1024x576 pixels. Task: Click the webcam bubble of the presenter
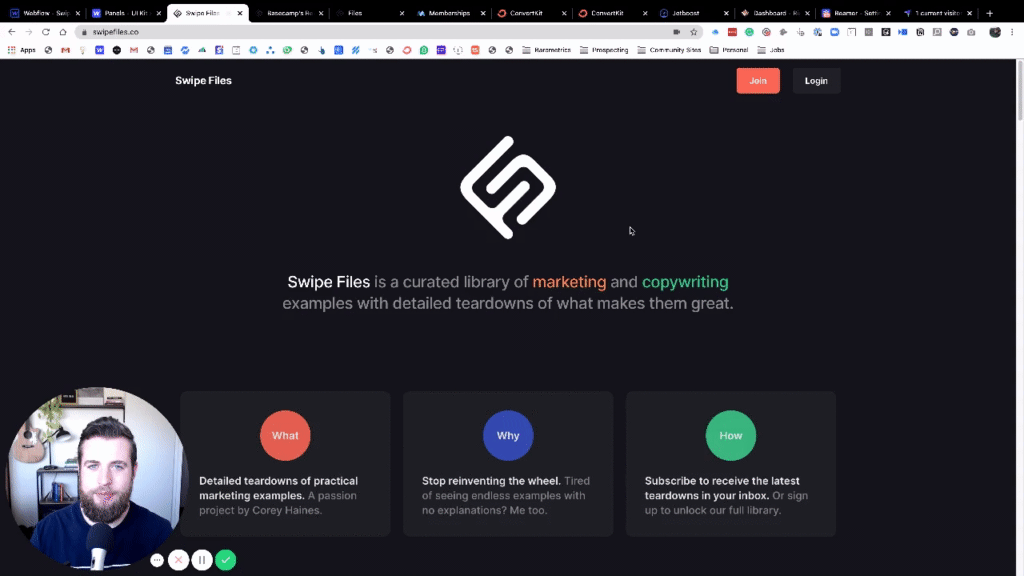click(x=97, y=478)
